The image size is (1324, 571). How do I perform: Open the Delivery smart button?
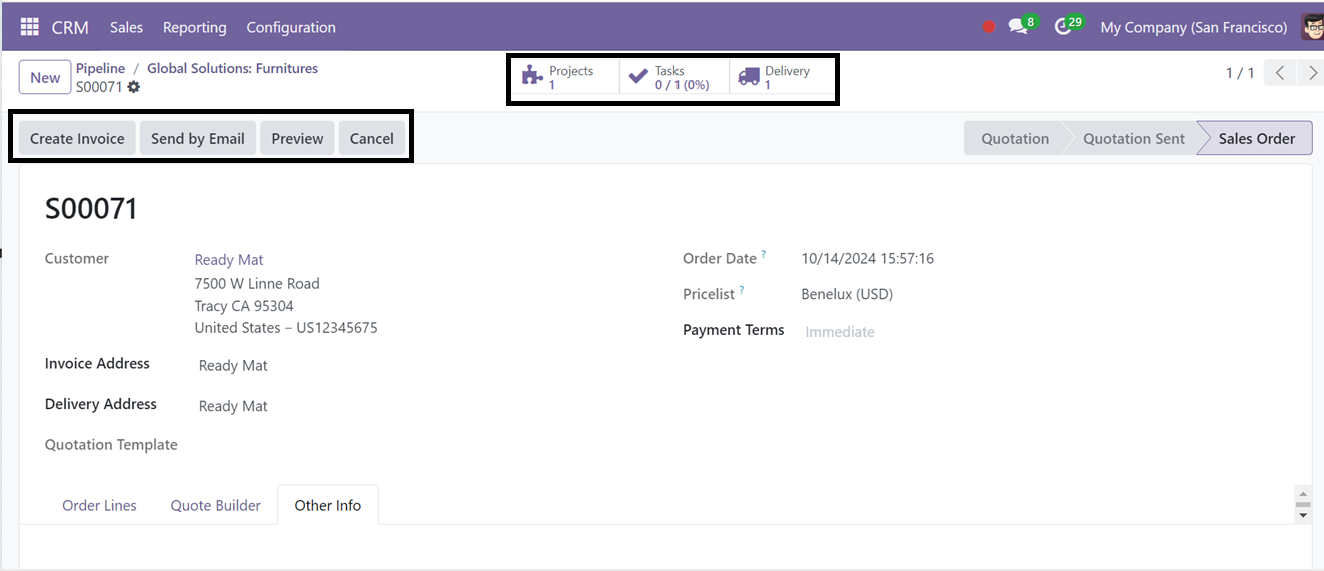pyautogui.click(x=782, y=77)
